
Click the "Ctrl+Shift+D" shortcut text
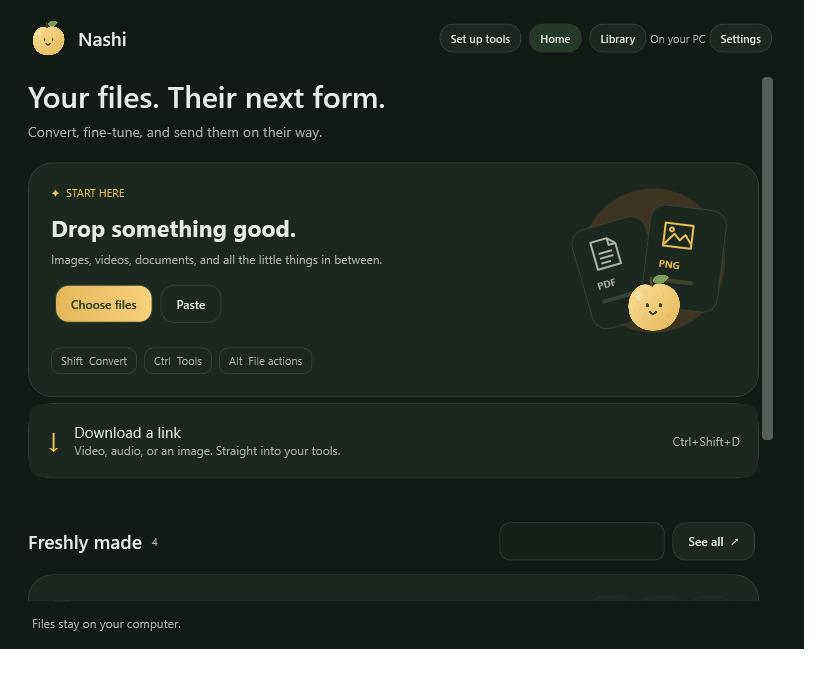click(706, 442)
